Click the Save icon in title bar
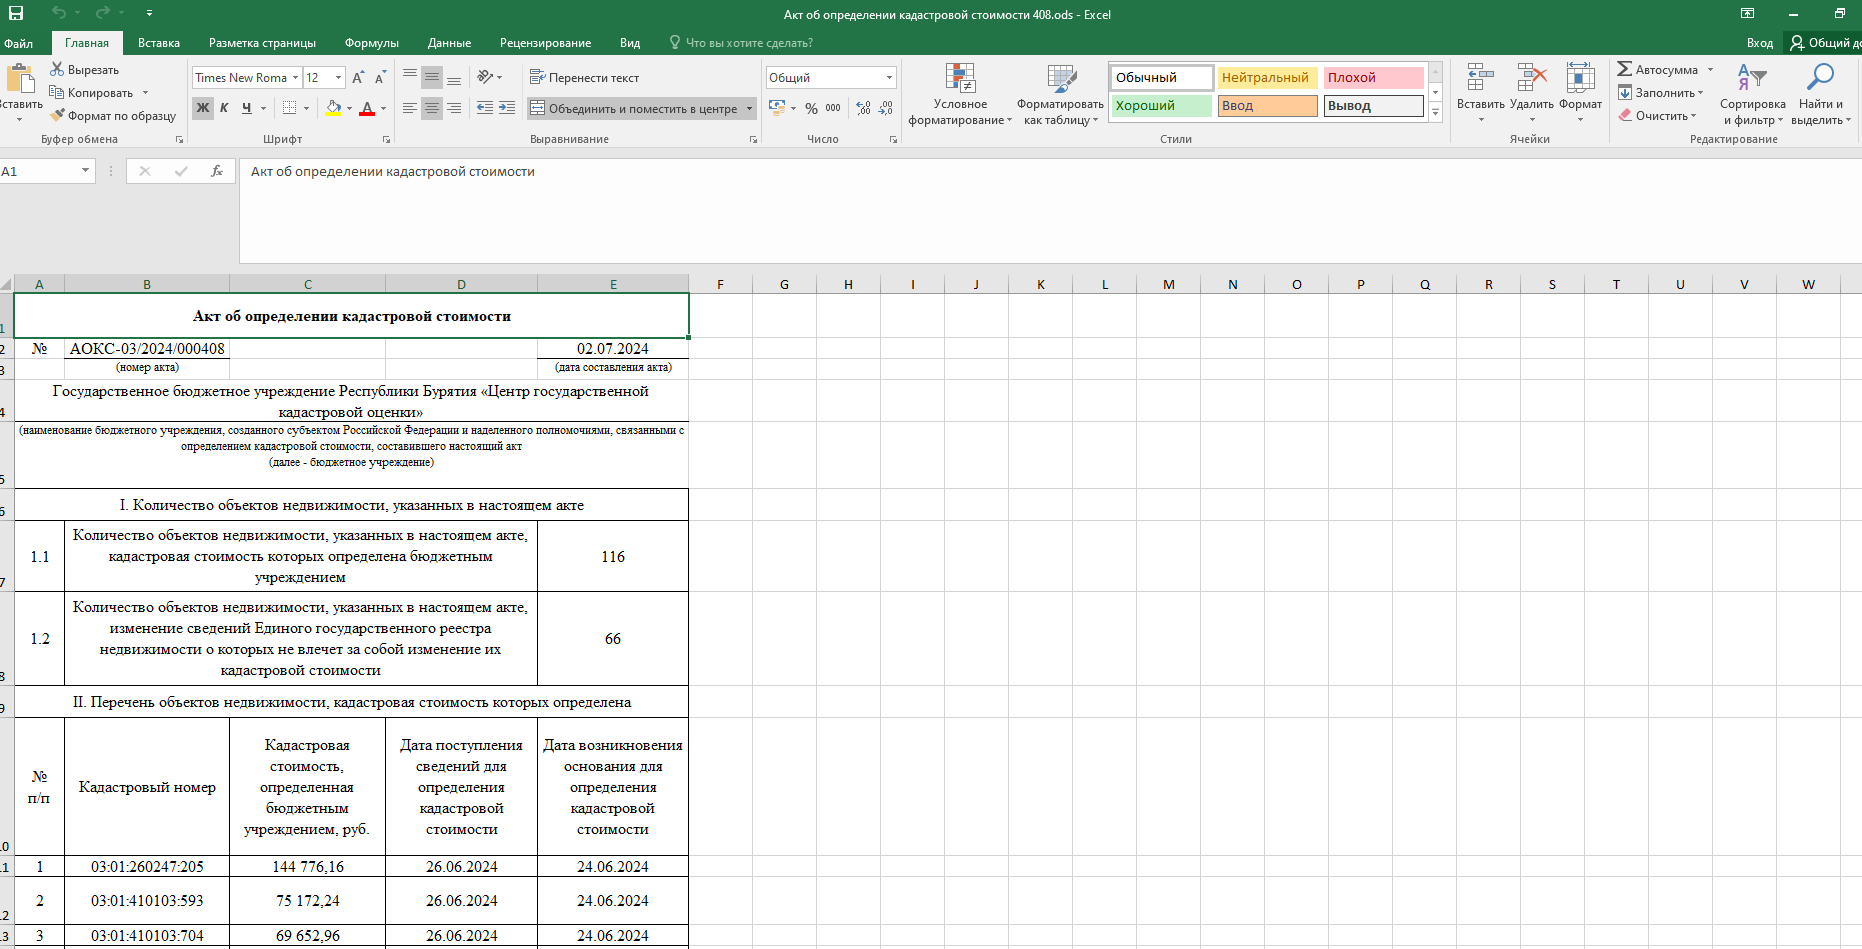 click(16, 13)
